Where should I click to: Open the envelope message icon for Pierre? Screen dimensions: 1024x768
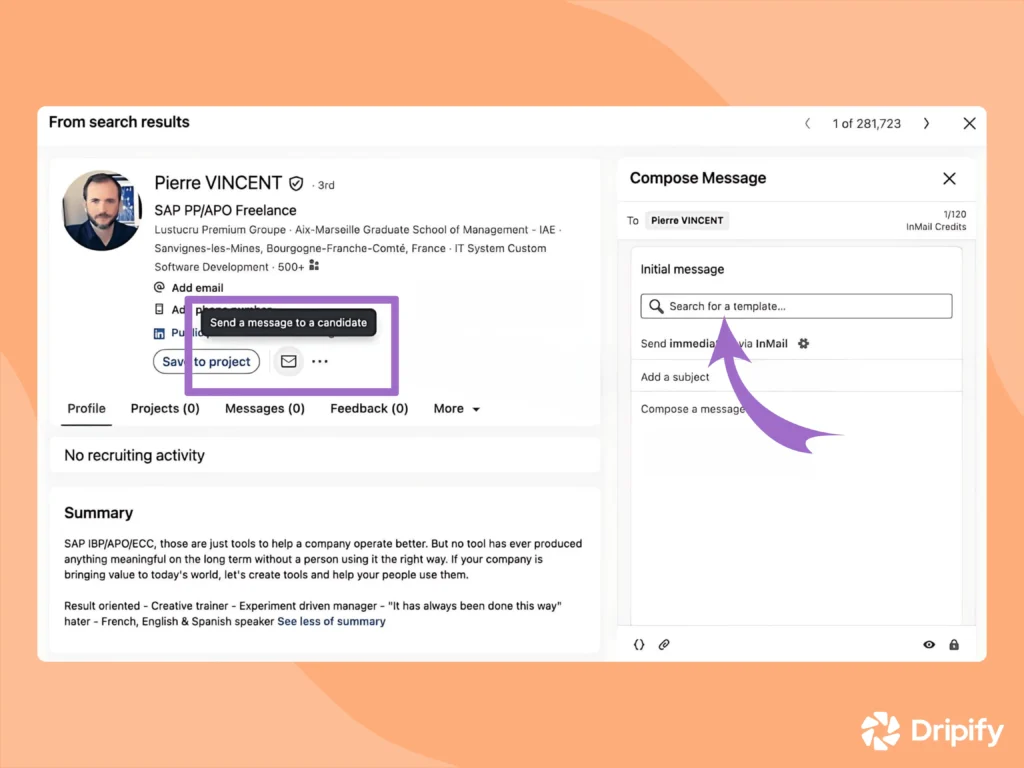coord(288,361)
